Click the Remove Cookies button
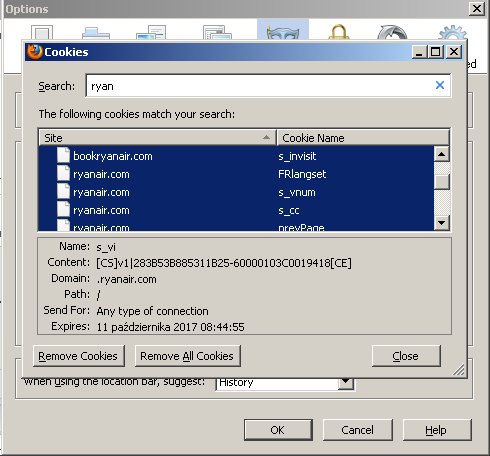 (x=79, y=356)
